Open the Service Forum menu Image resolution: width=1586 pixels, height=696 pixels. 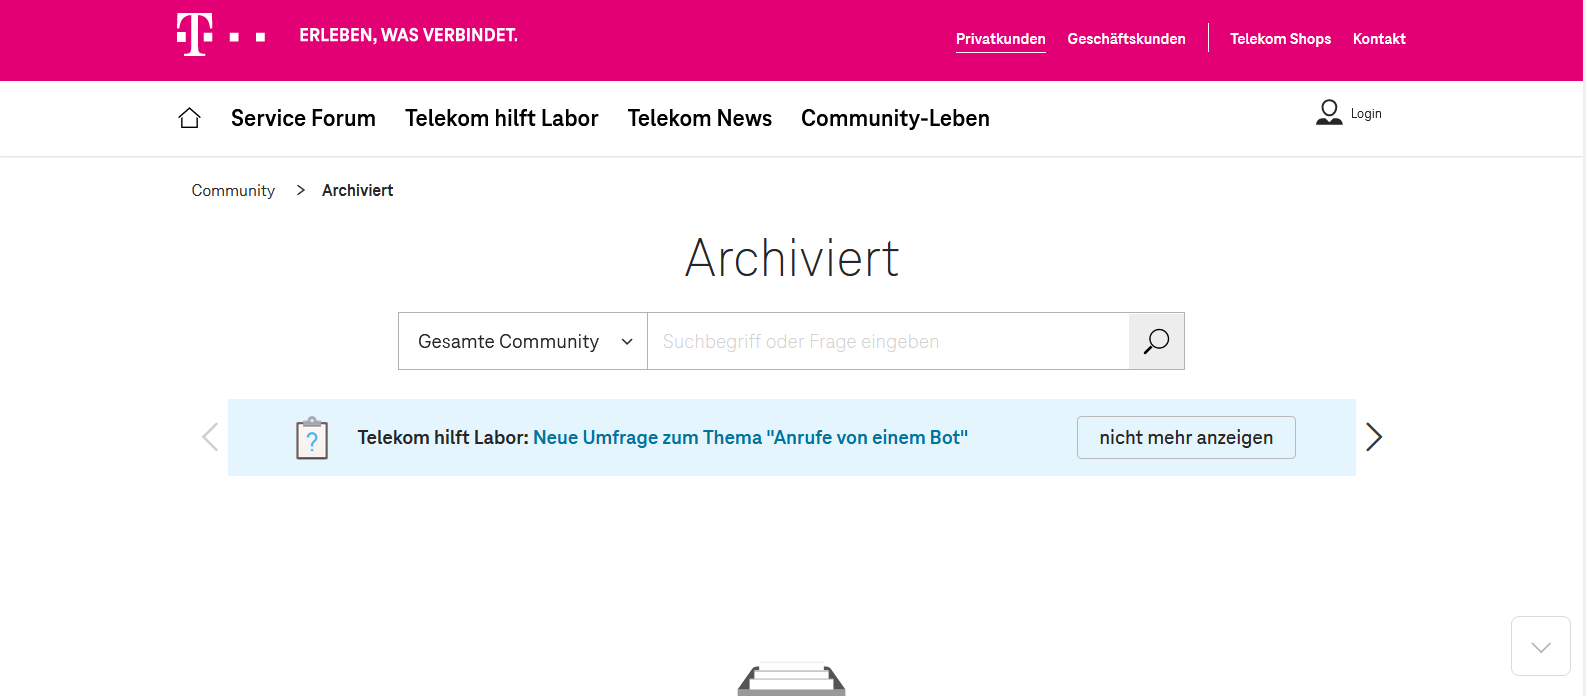[x=303, y=118]
